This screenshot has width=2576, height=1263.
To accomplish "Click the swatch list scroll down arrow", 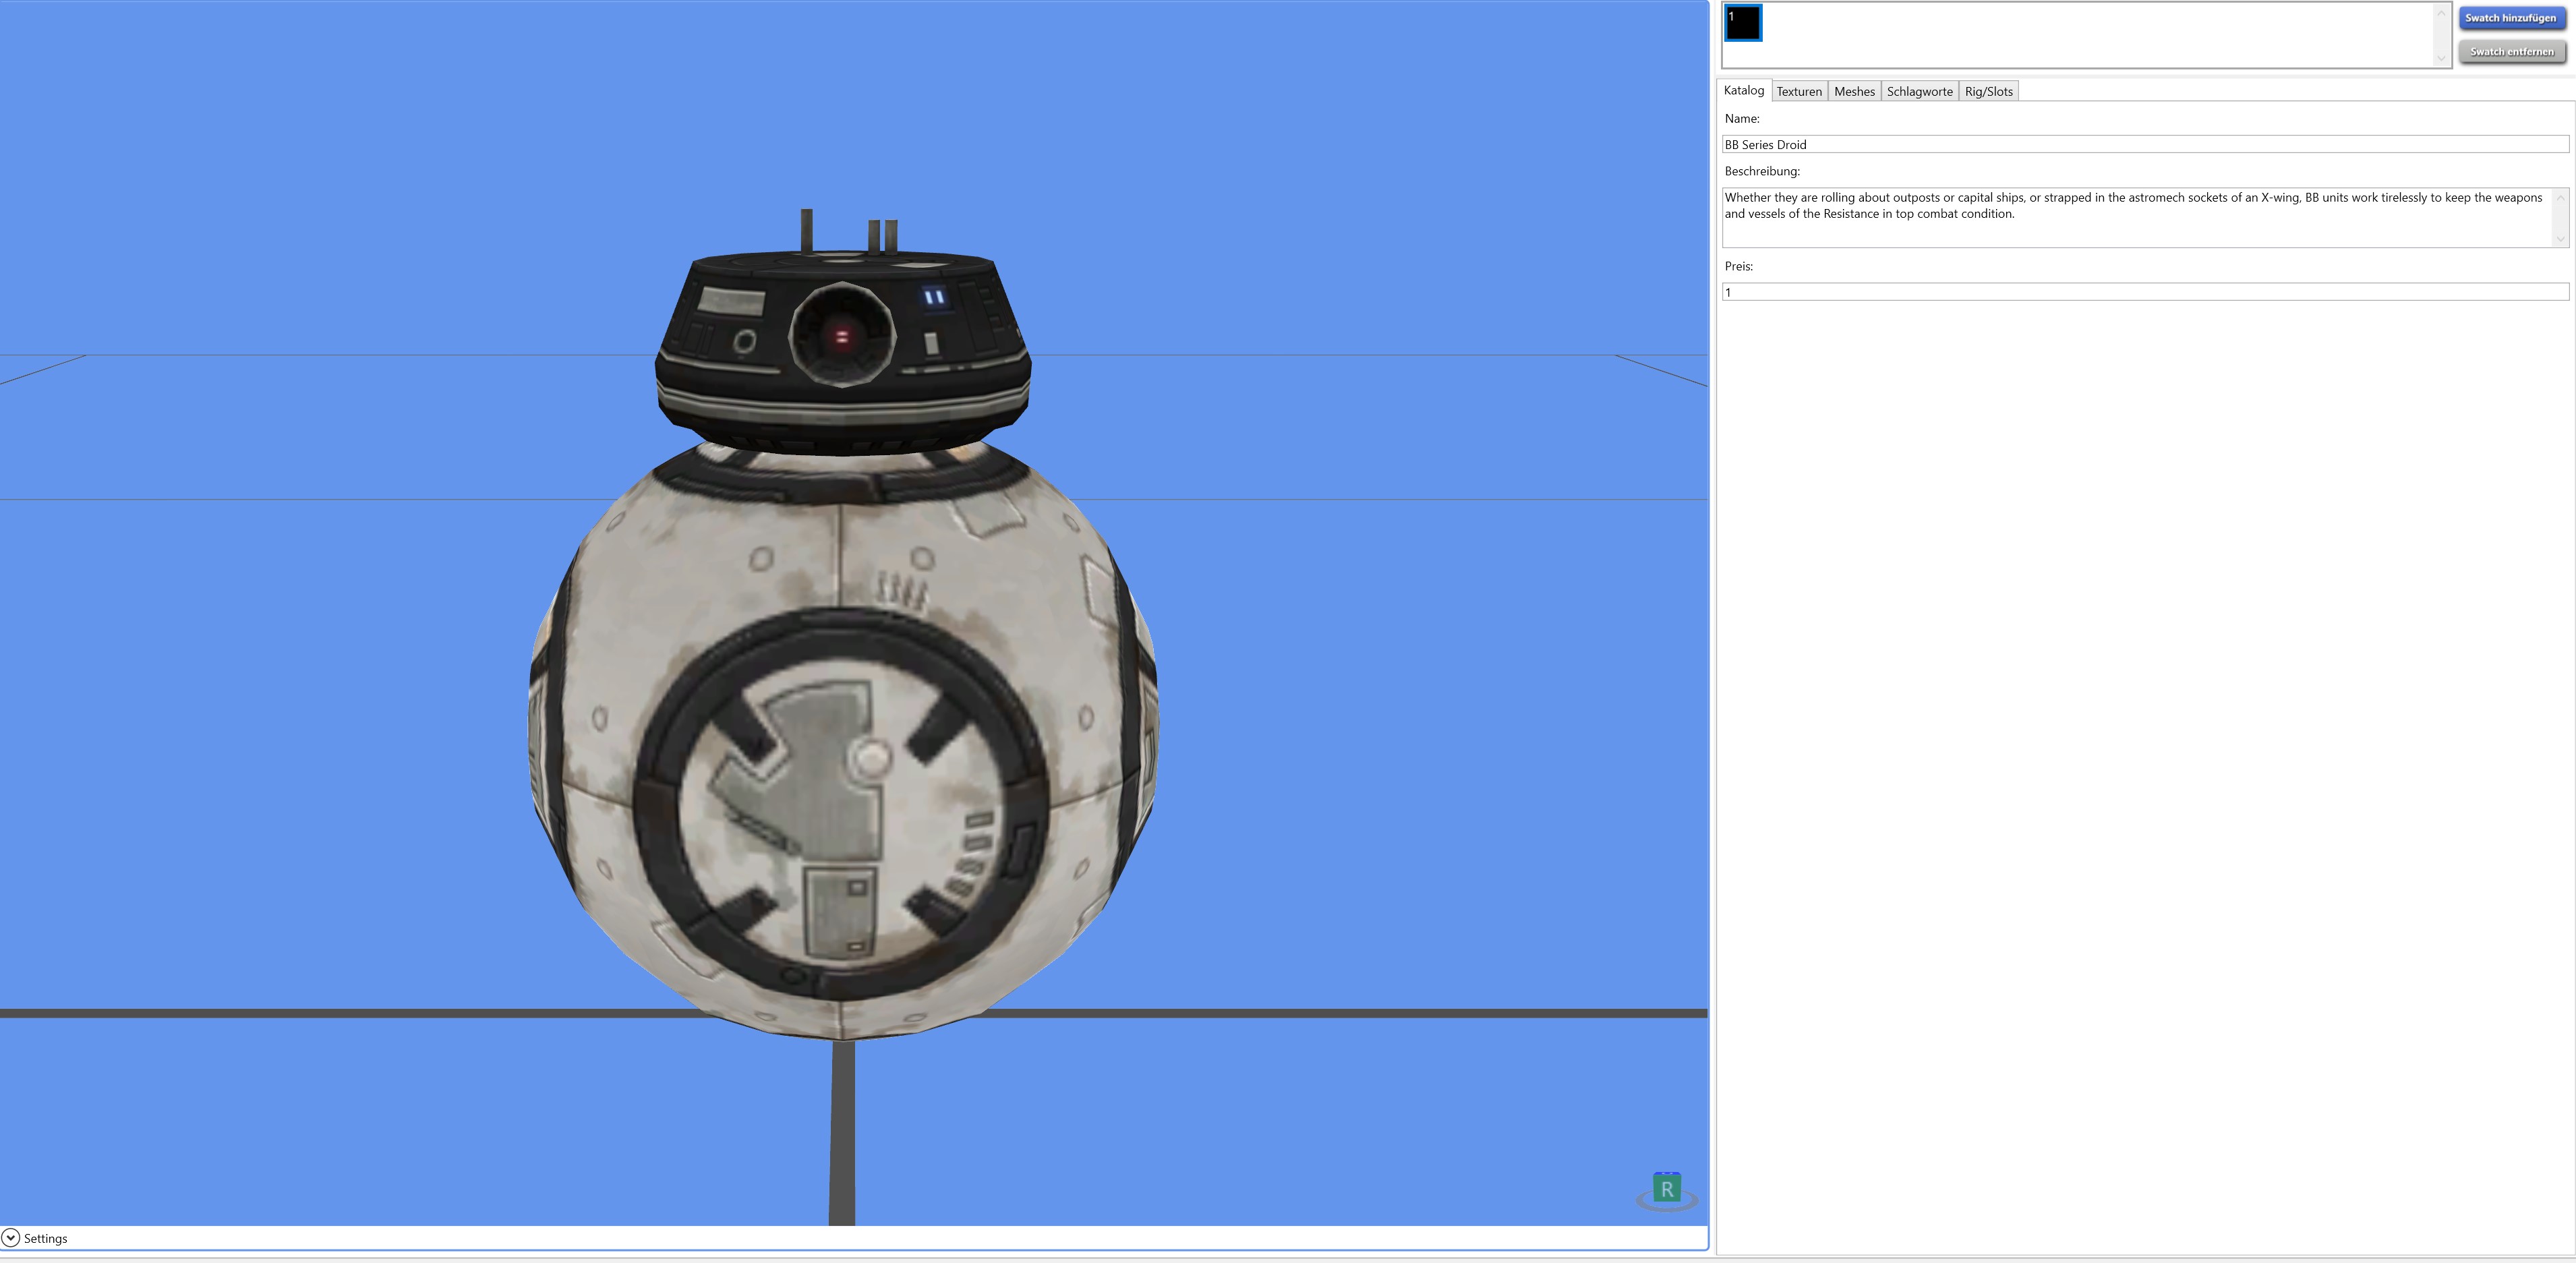I will coord(2440,59).
